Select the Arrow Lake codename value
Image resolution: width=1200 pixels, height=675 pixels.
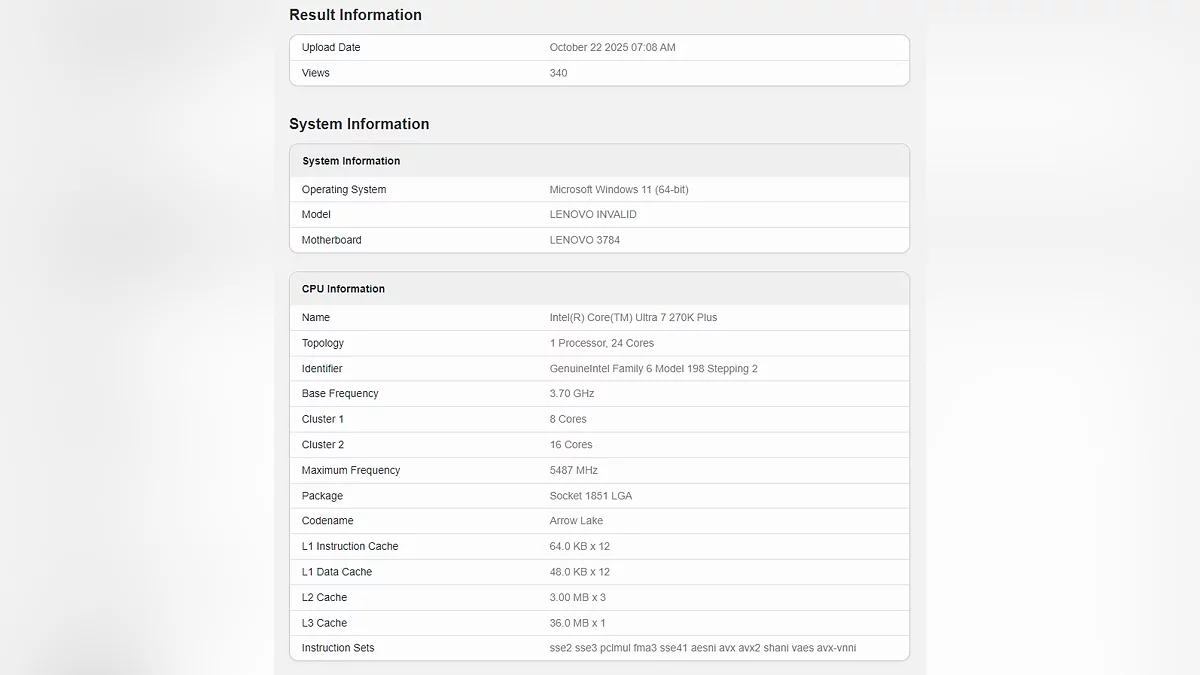[577, 521]
